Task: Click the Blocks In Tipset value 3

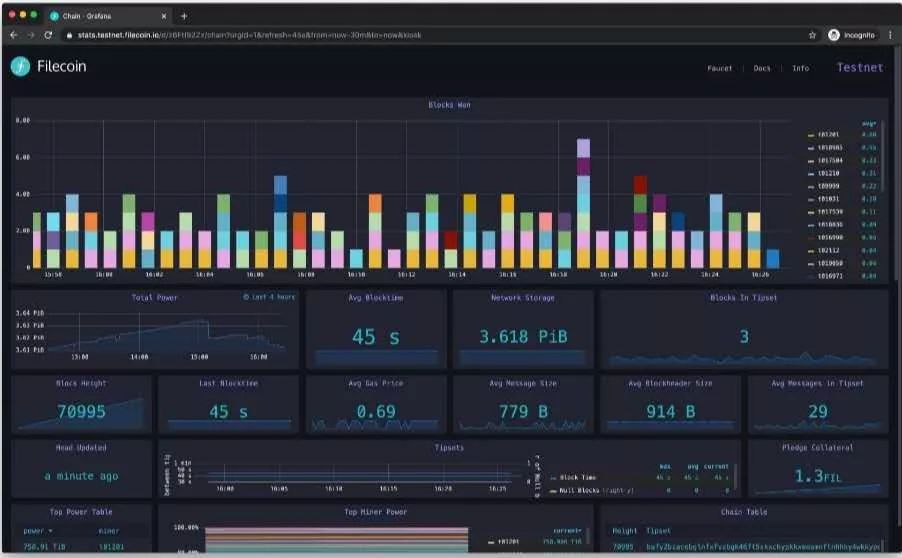Action: click(744, 337)
